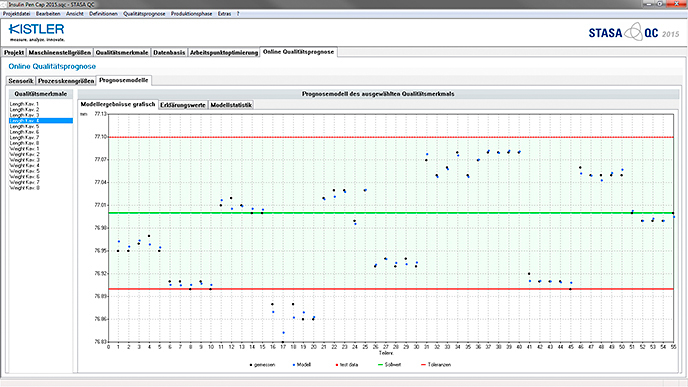The image size is (688, 387).
Task: Switch to the Qualitätsmerkmale main tab
Action: 122,52
